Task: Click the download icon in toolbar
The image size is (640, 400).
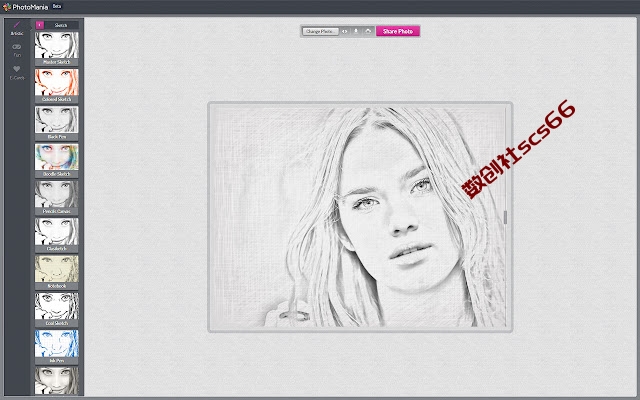Action: click(x=356, y=31)
